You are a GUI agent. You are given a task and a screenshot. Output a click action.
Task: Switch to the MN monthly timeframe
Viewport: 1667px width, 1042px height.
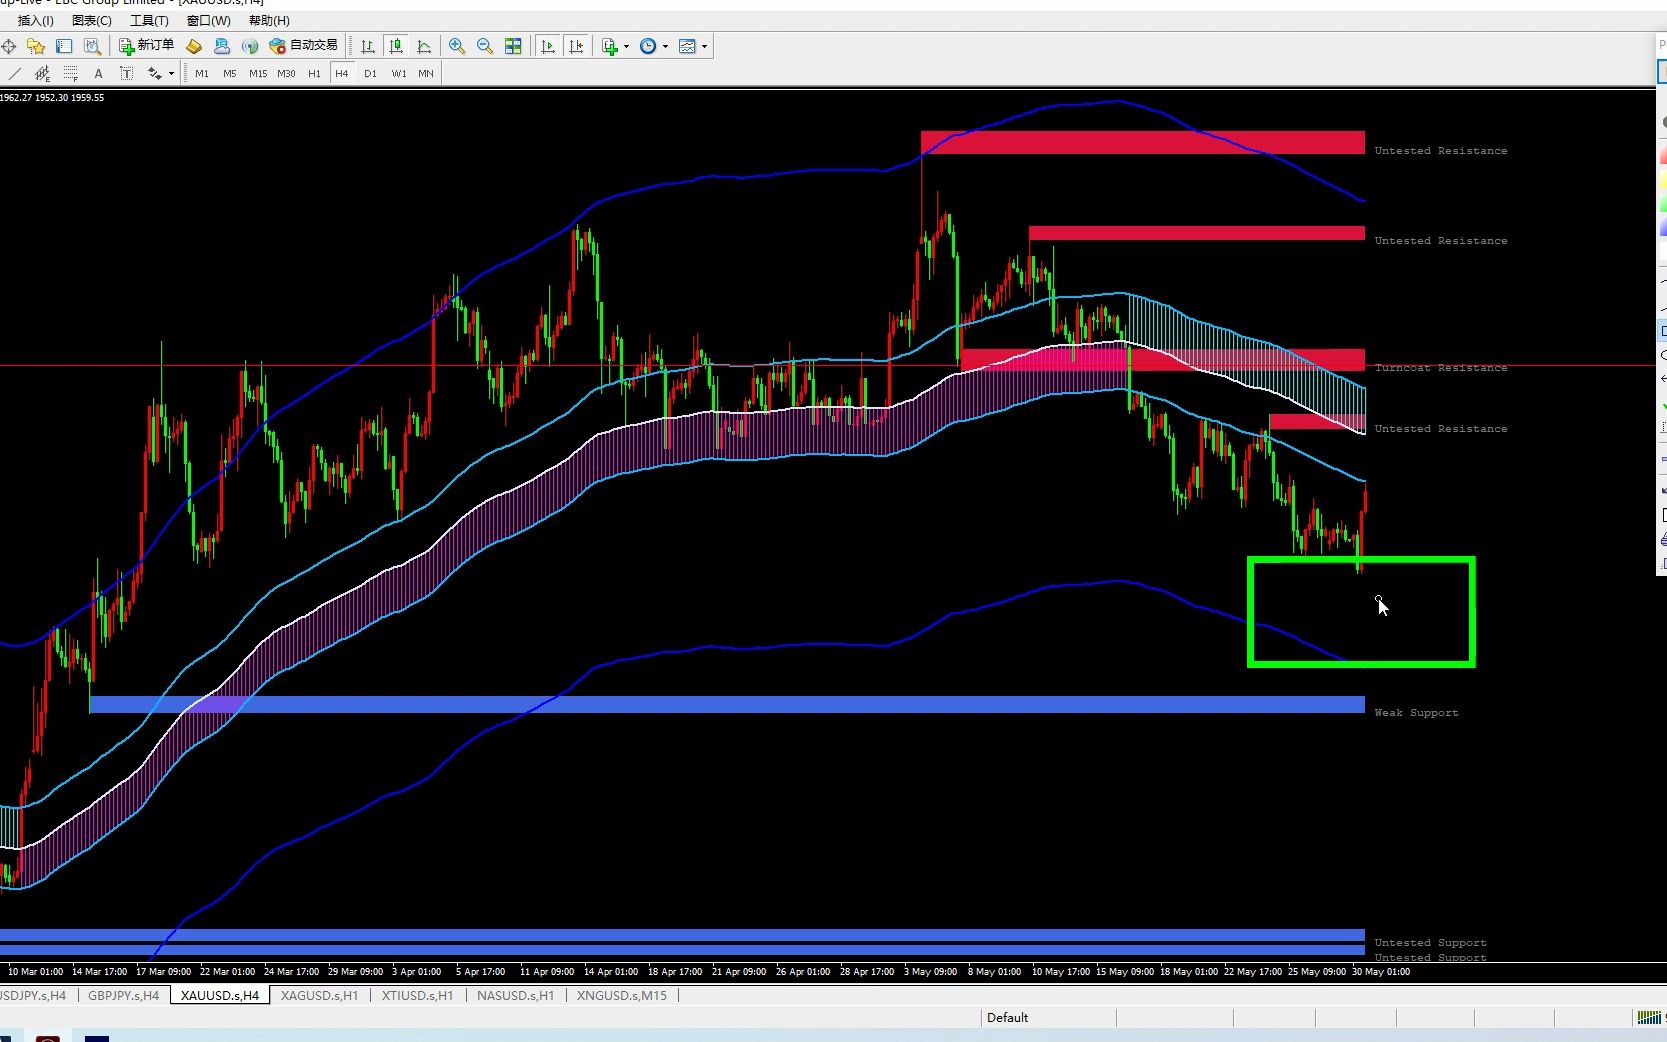point(426,73)
